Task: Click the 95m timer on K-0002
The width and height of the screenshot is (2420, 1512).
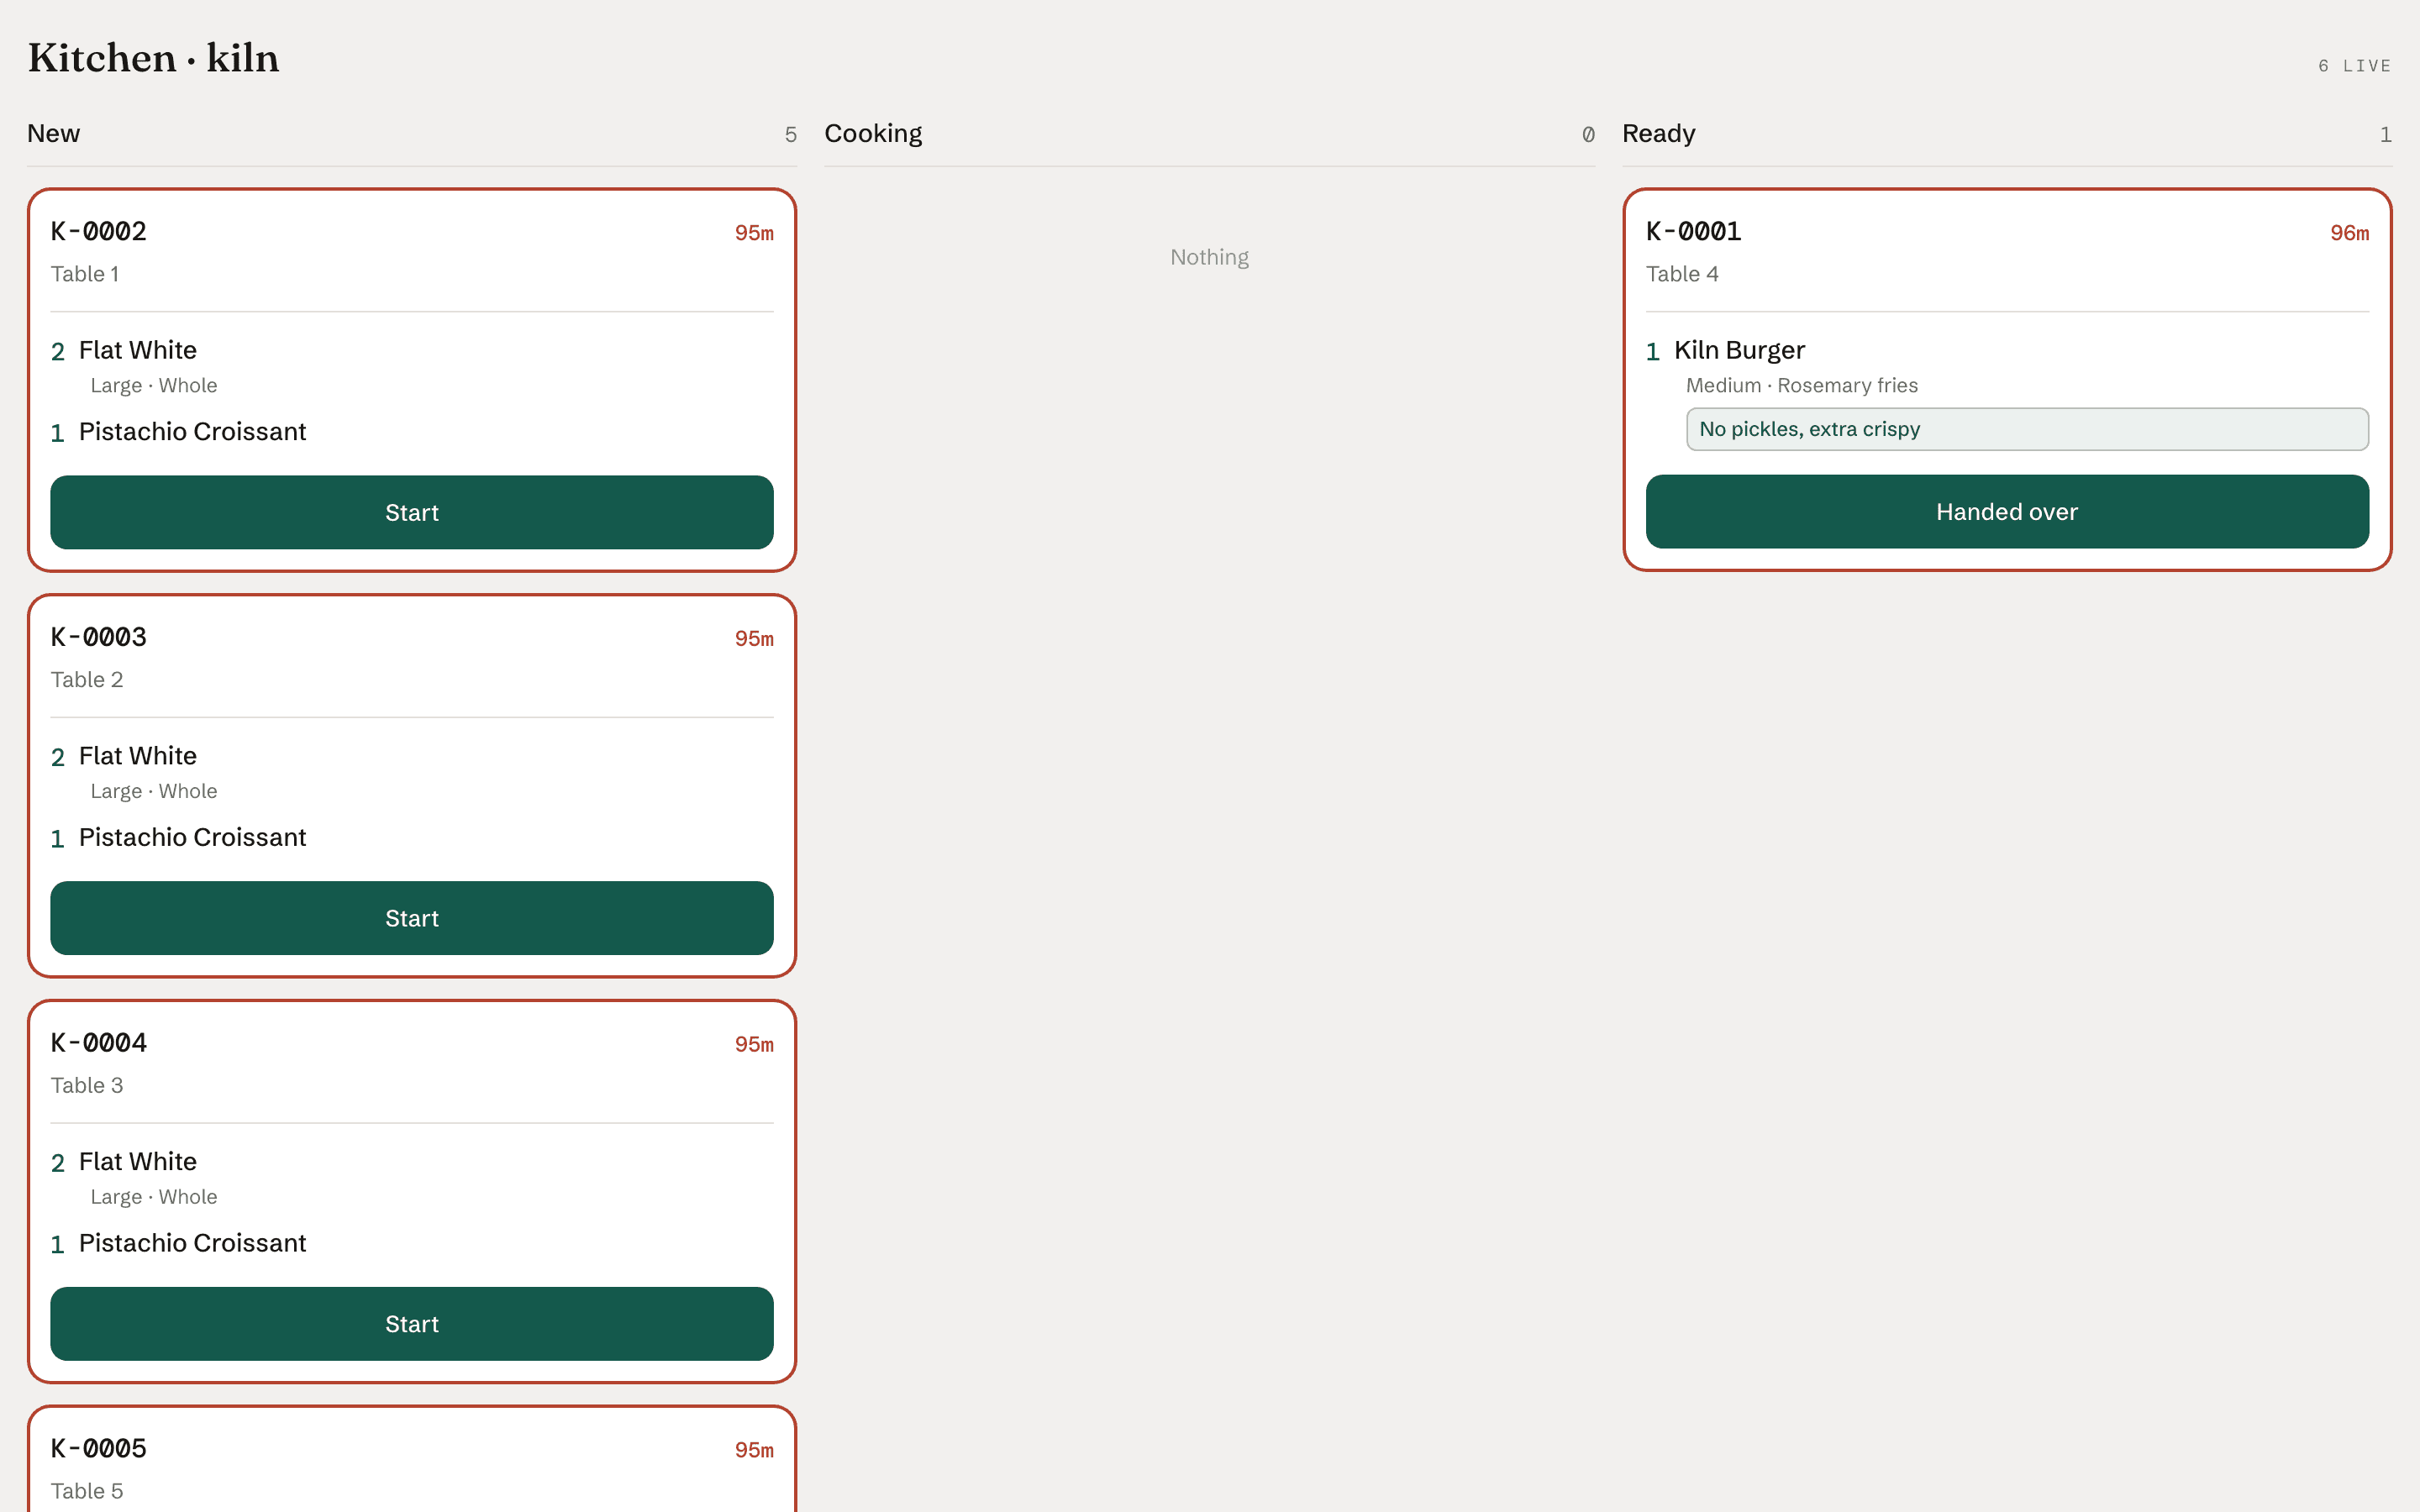Action: pyautogui.click(x=754, y=233)
